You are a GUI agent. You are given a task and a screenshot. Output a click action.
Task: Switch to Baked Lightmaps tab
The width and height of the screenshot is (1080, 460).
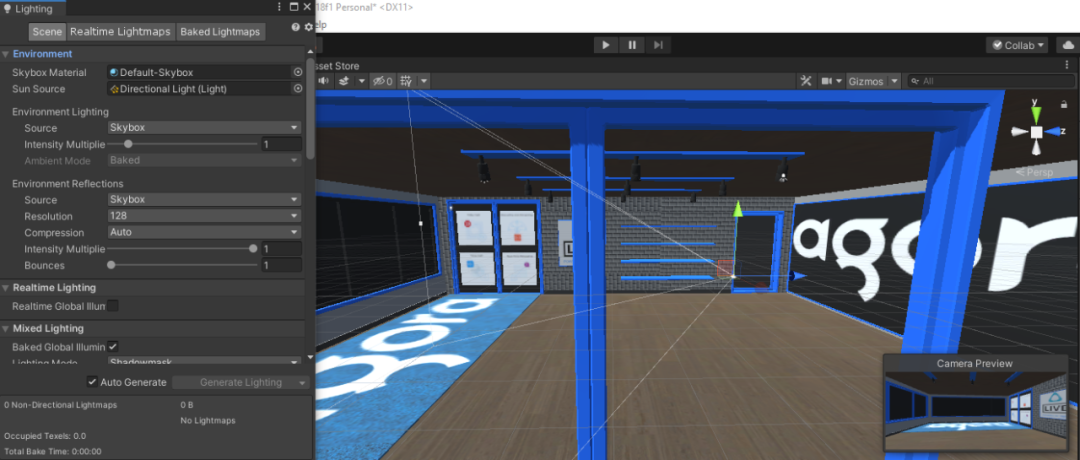220,32
